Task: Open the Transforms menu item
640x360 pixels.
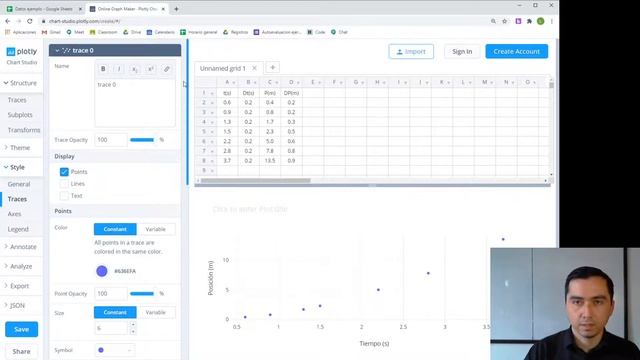Action: 24,130
